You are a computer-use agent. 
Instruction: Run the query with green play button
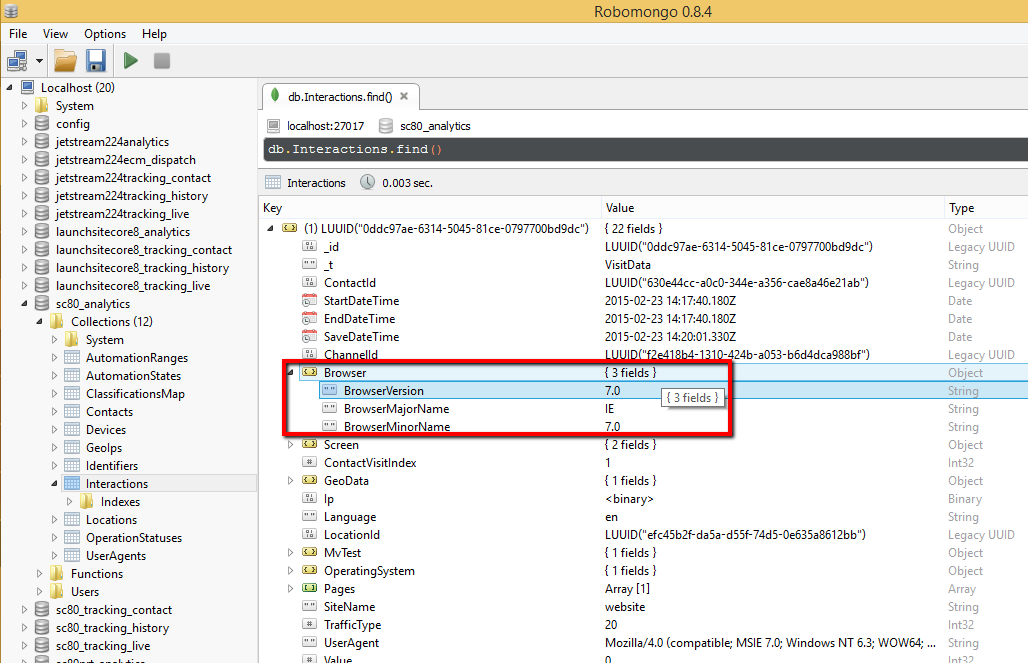click(x=130, y=61)
